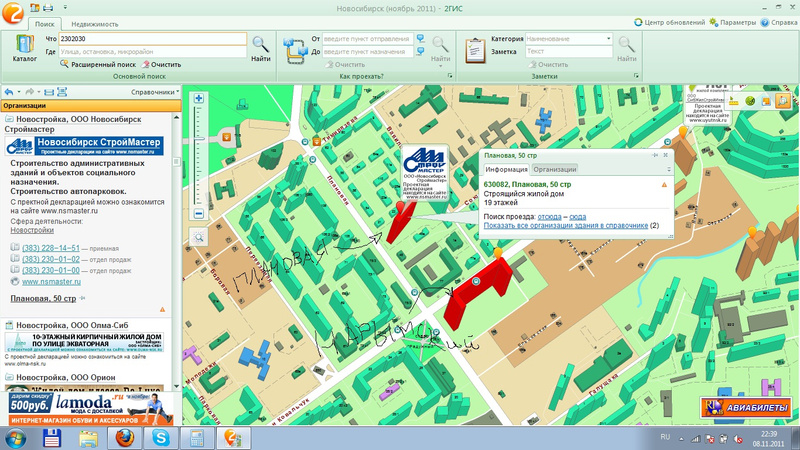The width and height of the screenshot is (800, 450).
Task: Open Центр обновлений update center
Action: tap(675, 22)
